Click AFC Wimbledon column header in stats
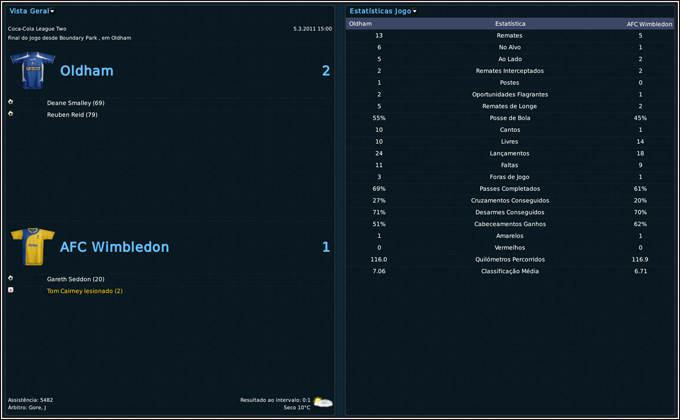The width and height of the screenshot is (680, 420). click(649, 23)
